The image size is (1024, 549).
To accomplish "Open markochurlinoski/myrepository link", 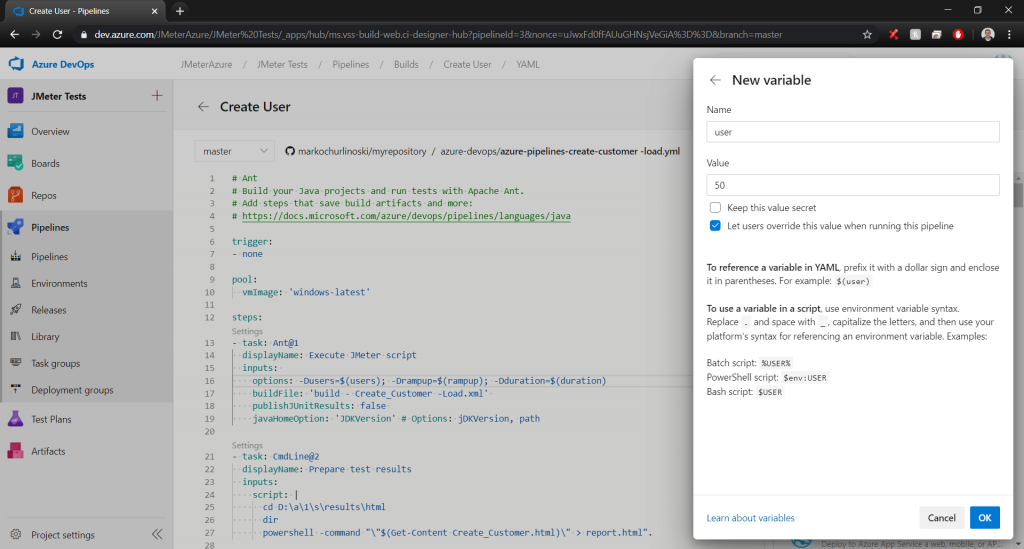I will pyautogui.click(x=362, y=151).
